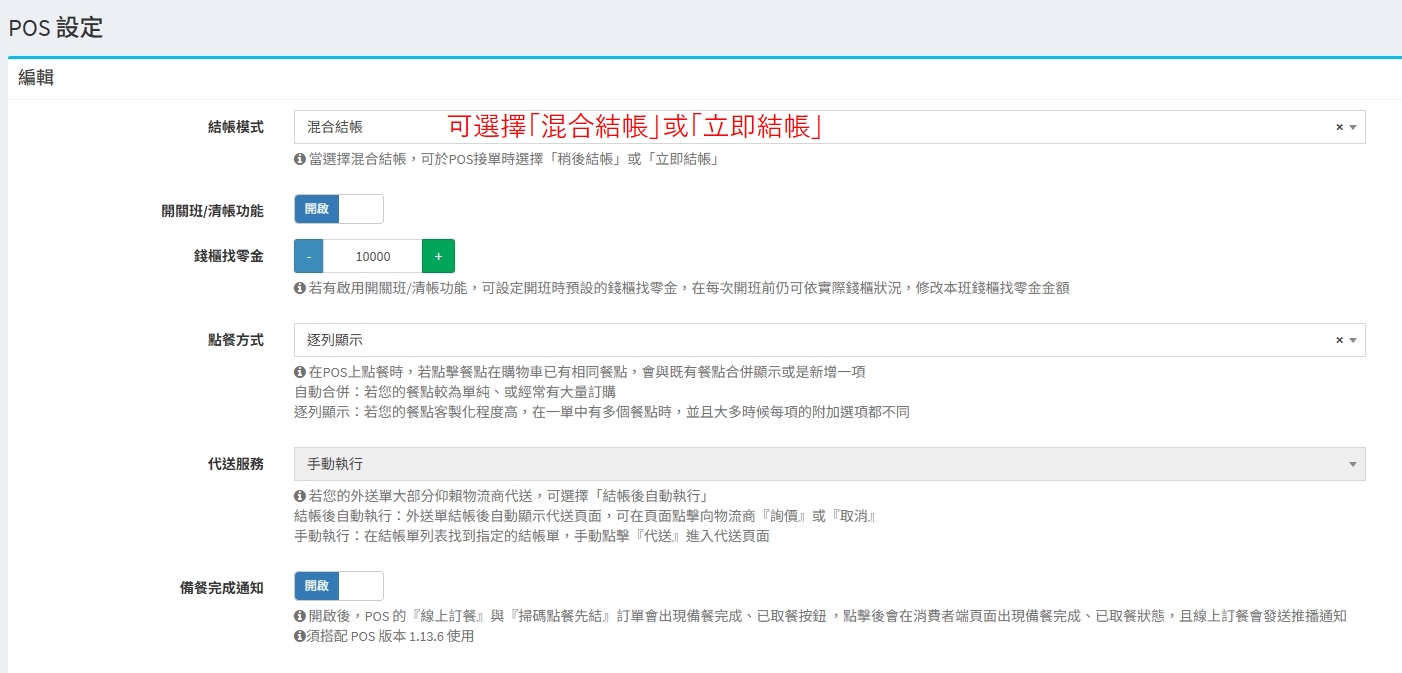The height and width of the screenshot is (673, 1402).
Task: Click the info icon under 點餐方式
Action: click(299, 372)
